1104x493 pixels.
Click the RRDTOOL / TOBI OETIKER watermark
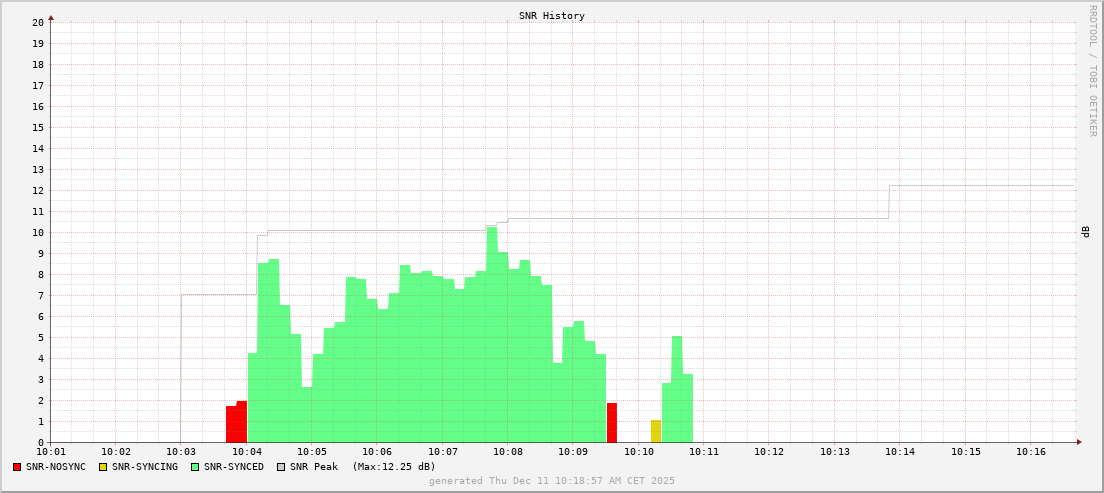[x=1092, y=70]
